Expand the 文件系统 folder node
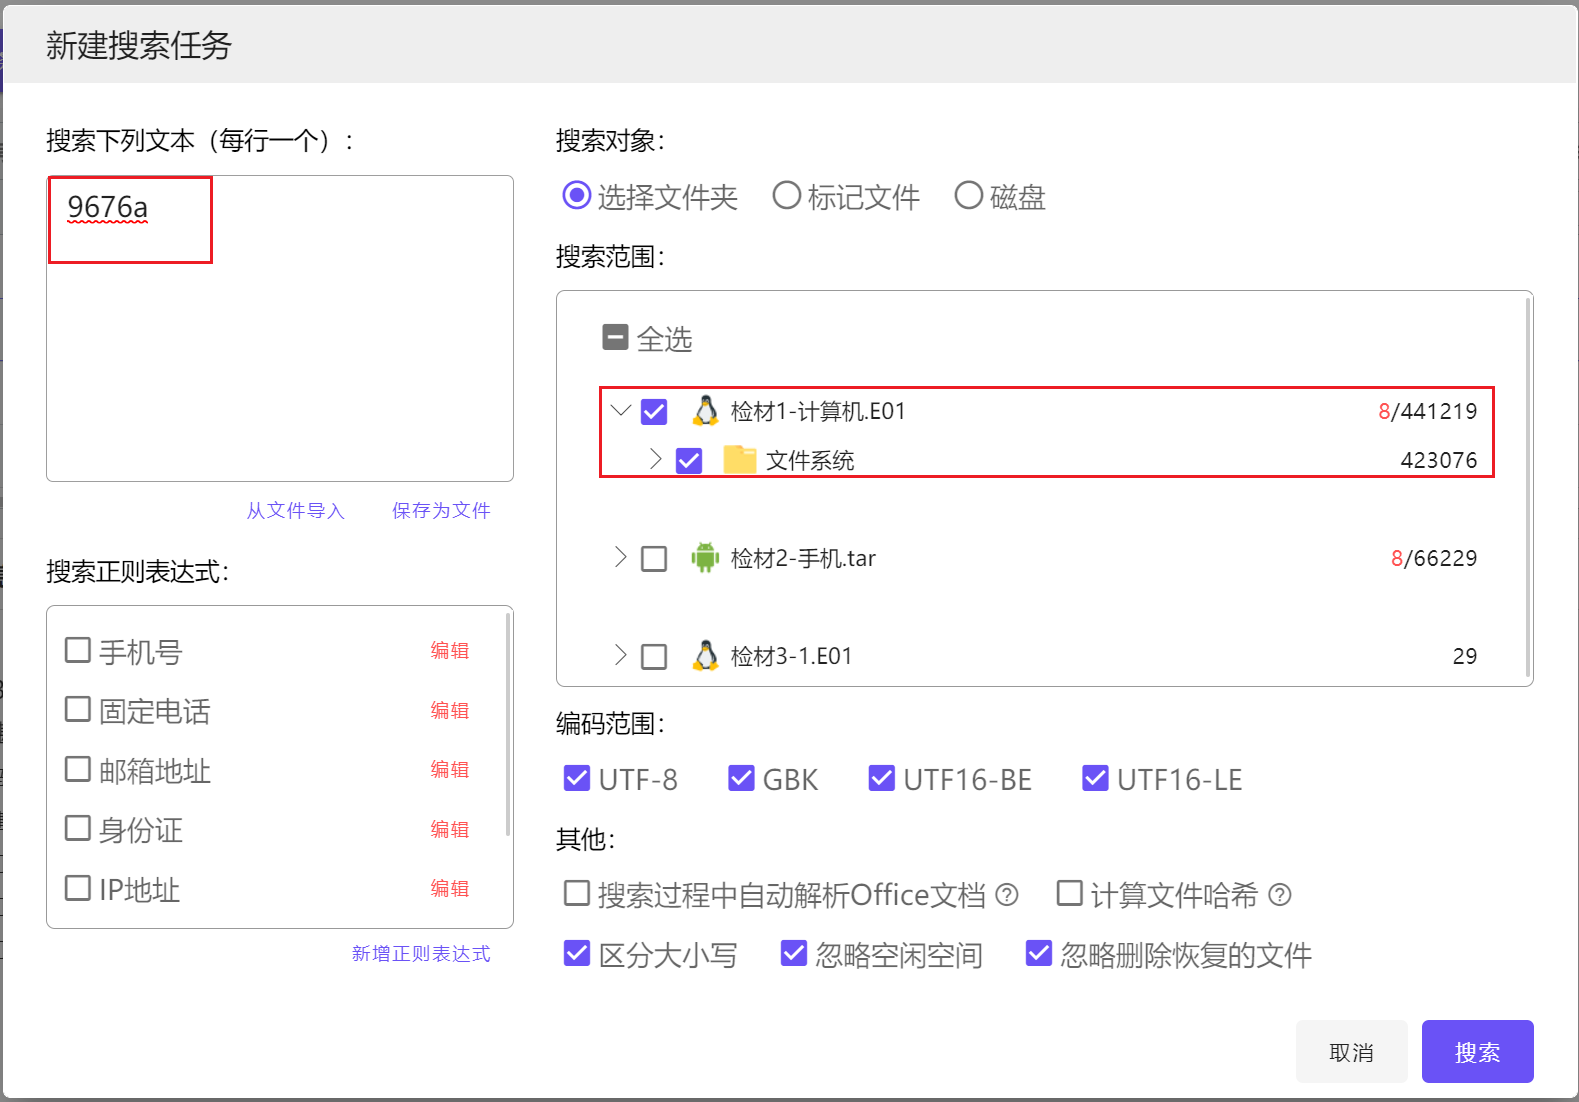The height and width of the screenshot is (1102, 1579). coord(656,460)
